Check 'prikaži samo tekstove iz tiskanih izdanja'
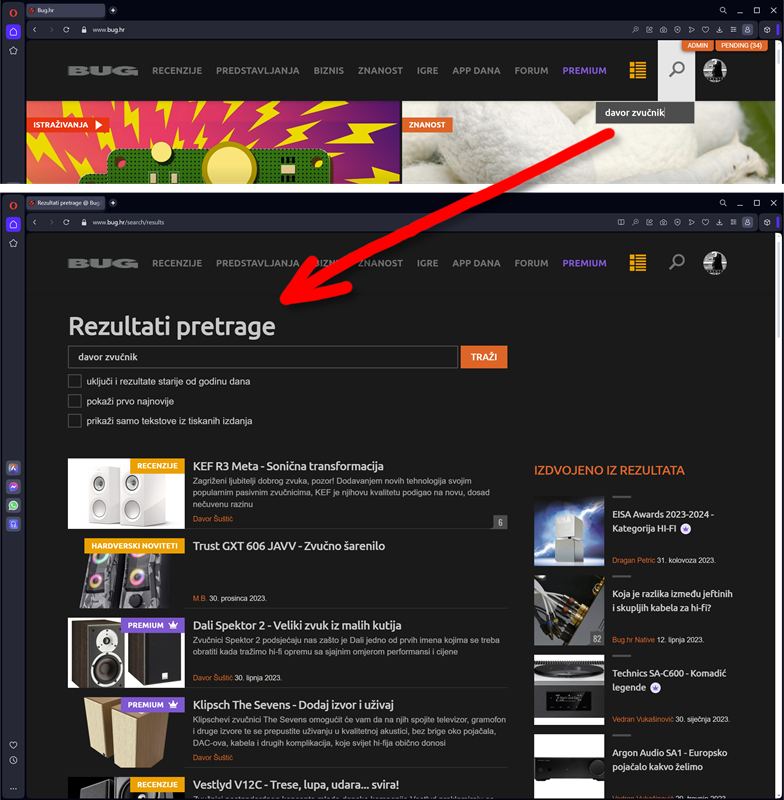The image size is (784, 800). coord(74,421)
